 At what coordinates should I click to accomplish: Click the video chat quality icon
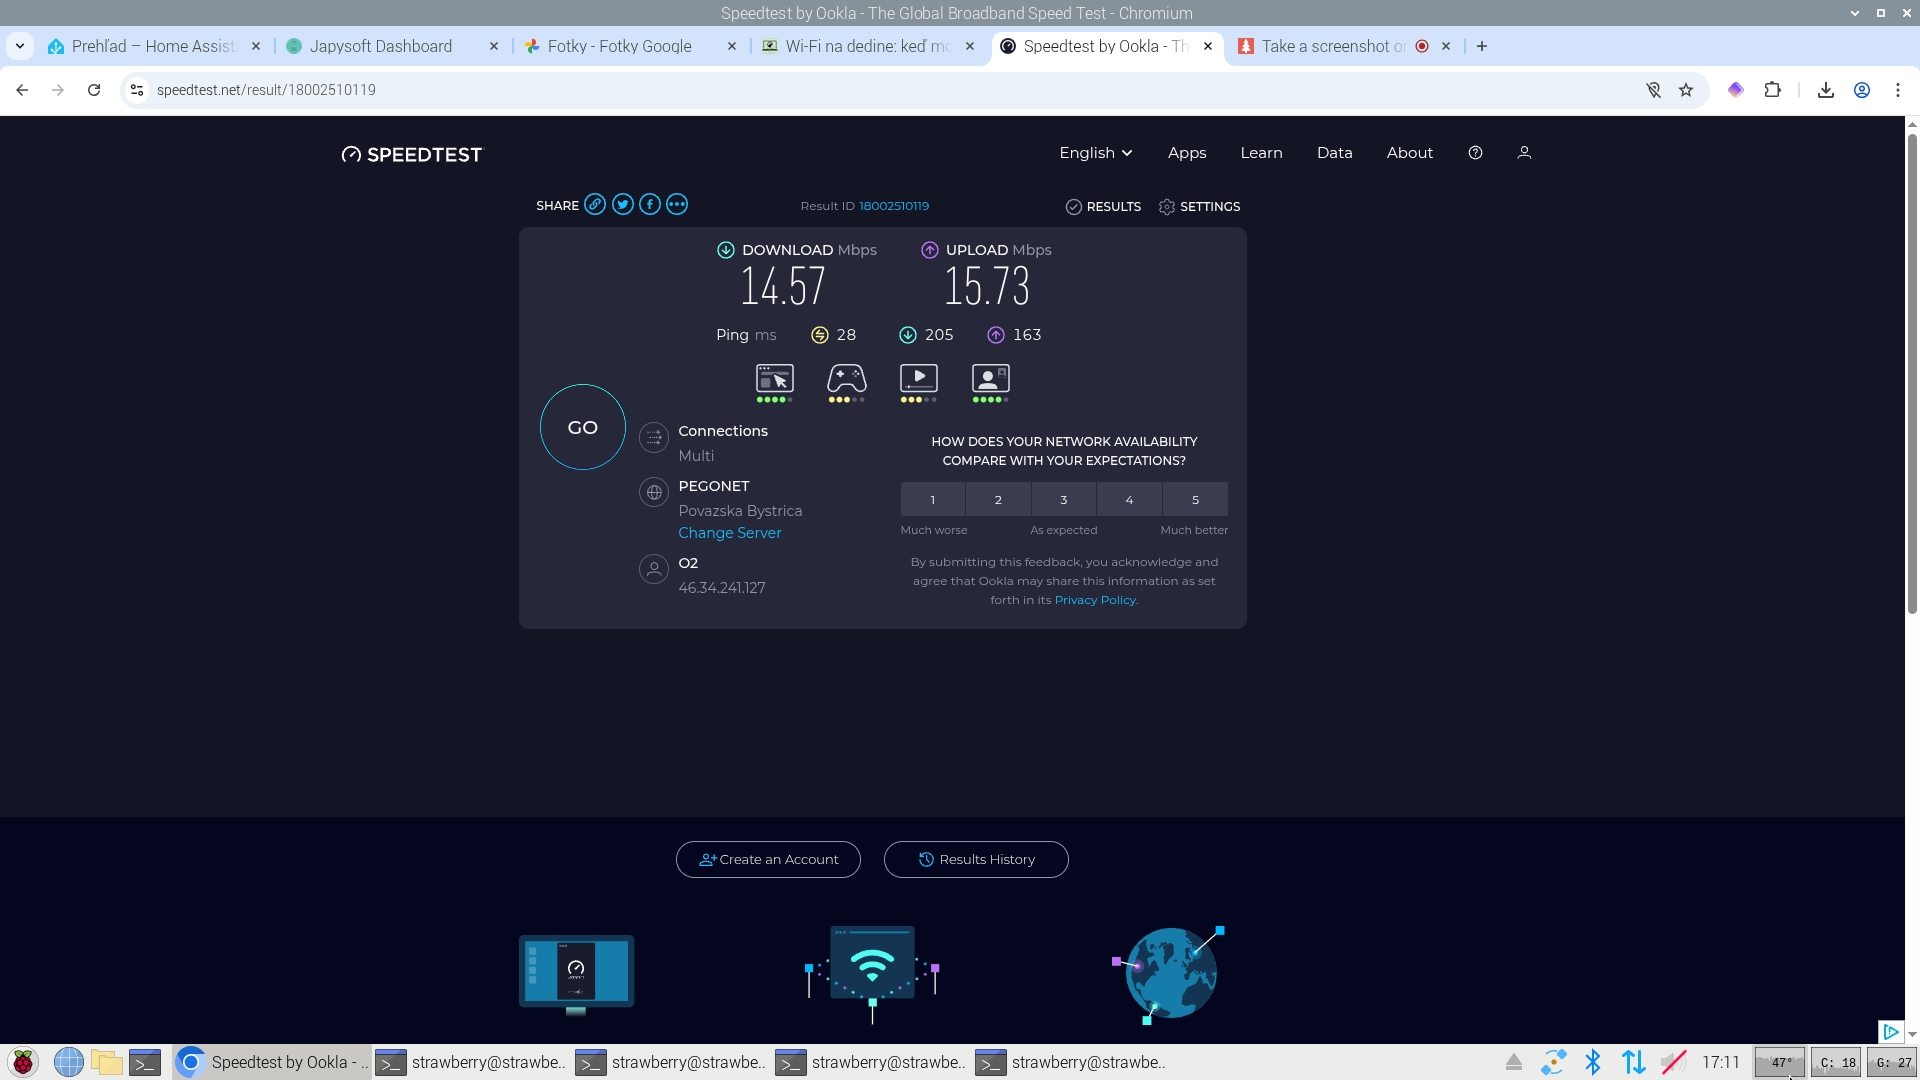click(990, 379)
